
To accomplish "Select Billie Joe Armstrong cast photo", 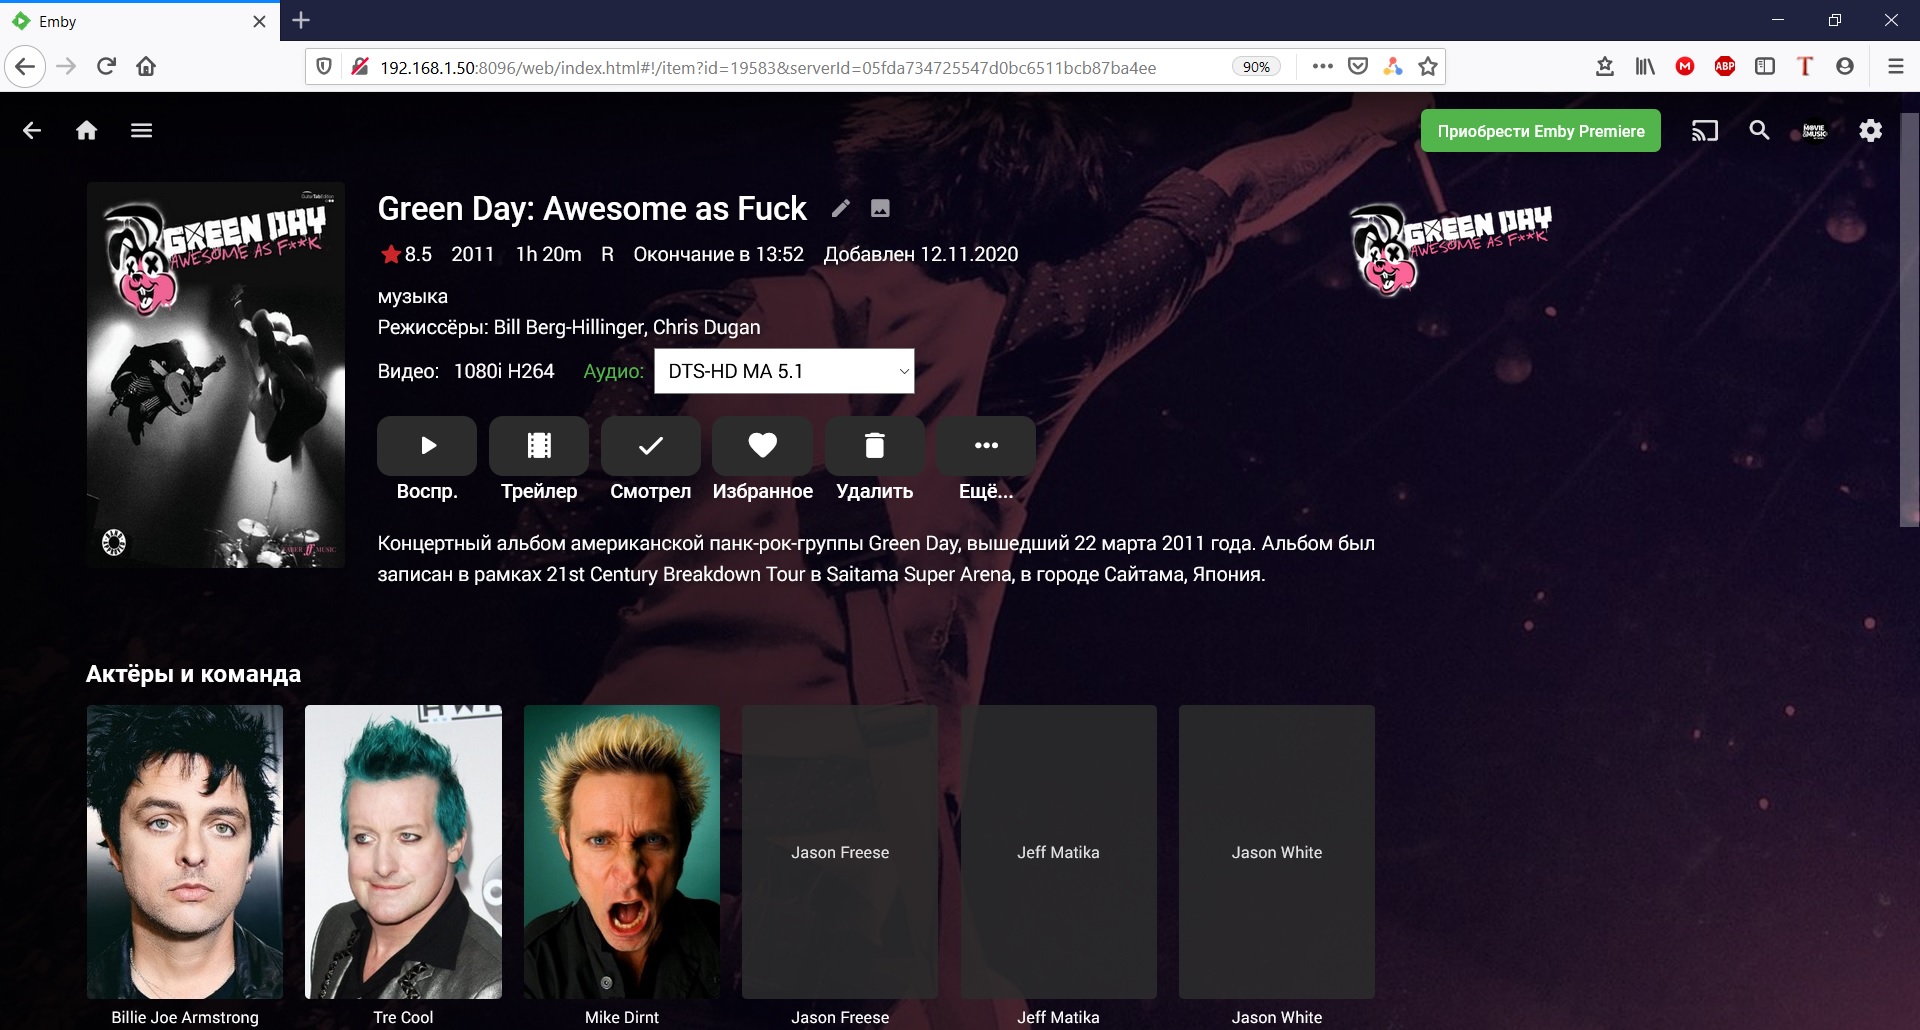I will [185, 851].
